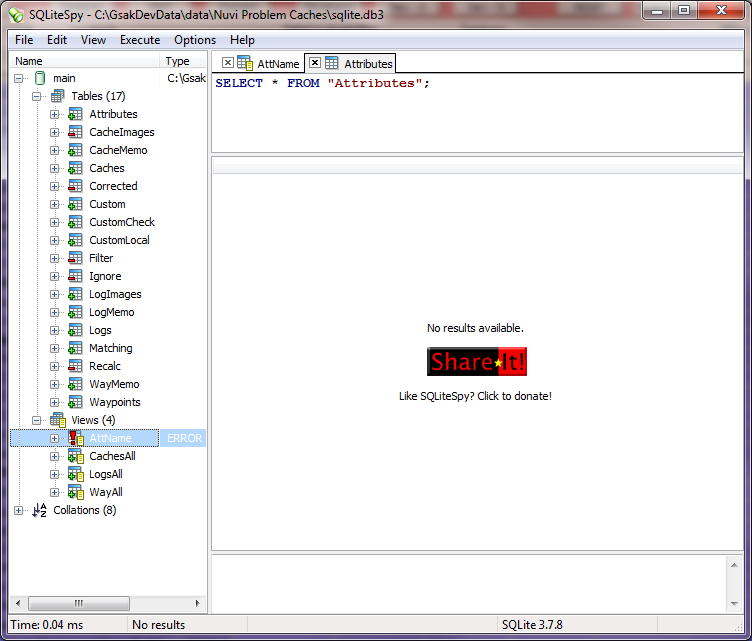This screenshot has width=752, height=641.
Task: Click the CustomLocal table icon
Action: tap(75, 240)
